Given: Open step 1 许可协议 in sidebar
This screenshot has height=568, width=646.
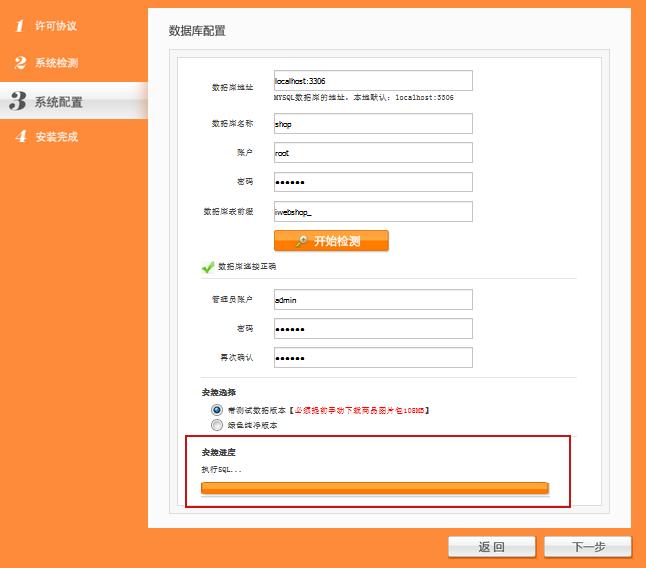Looking at the screenshot, I should (45, 26).
